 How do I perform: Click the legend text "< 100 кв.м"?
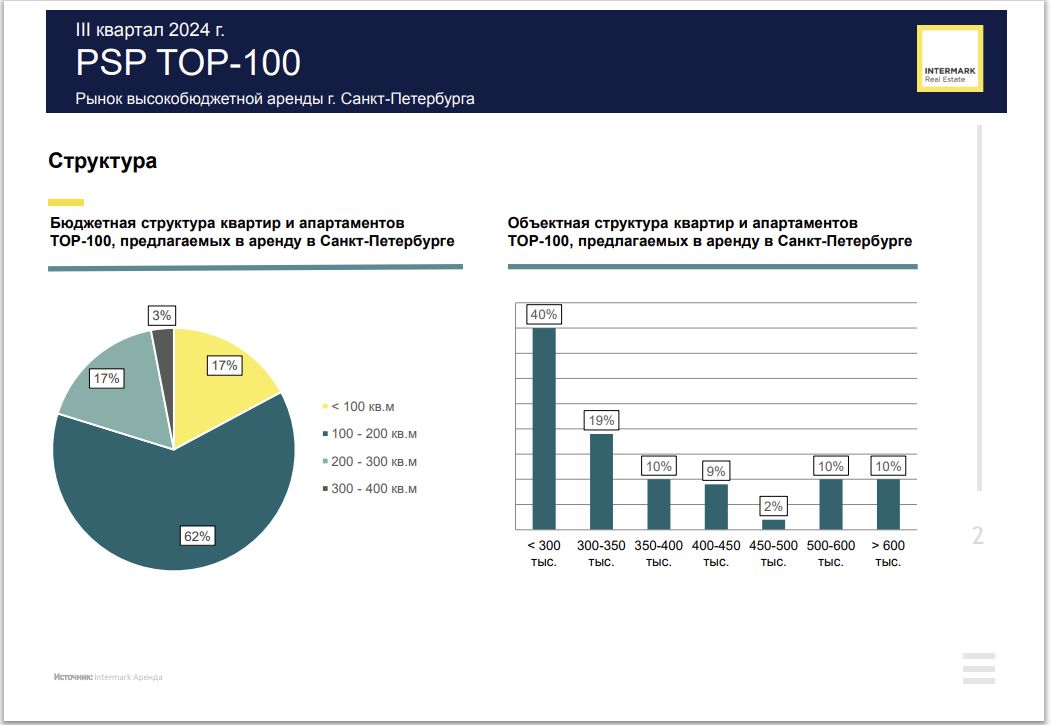363,407
